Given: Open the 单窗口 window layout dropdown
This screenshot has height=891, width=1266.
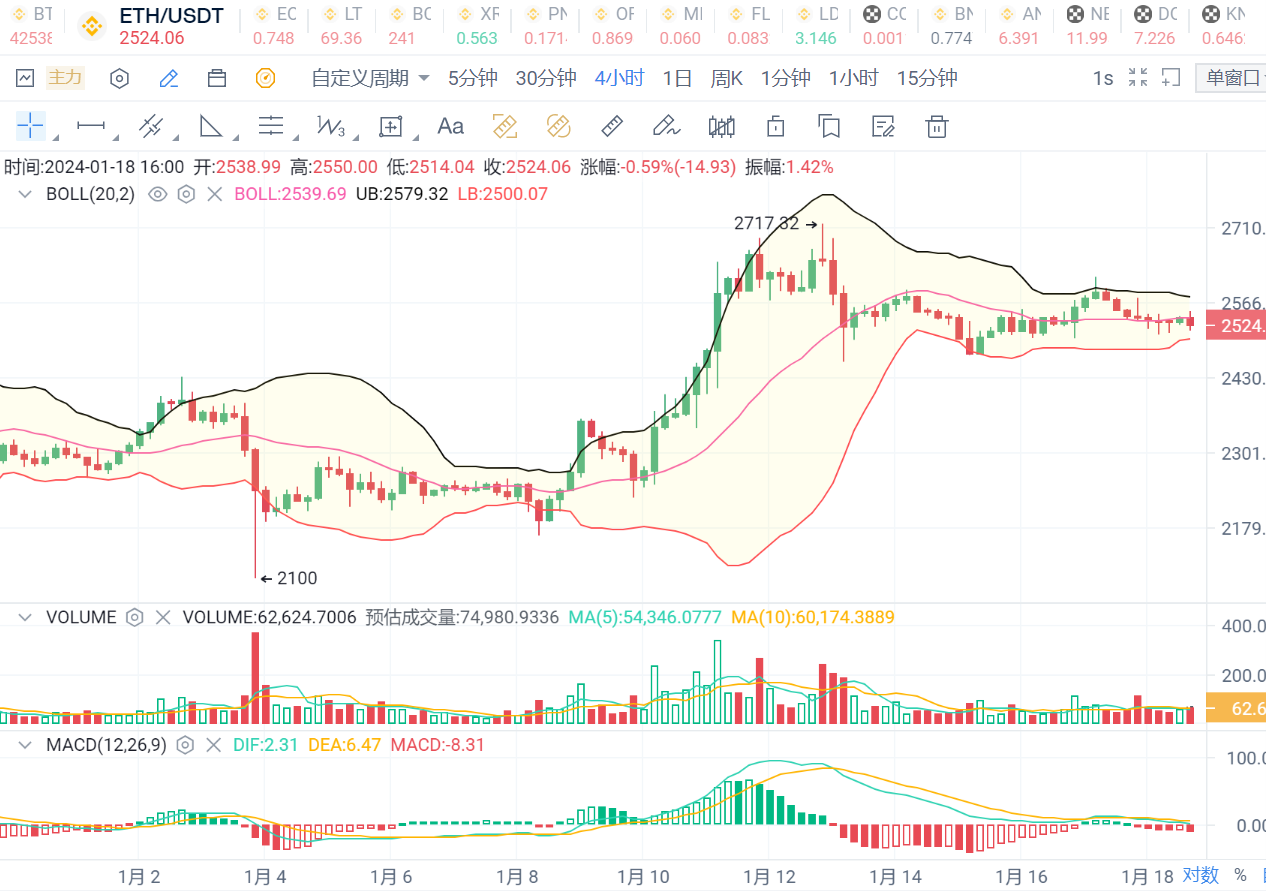Looking at the screenshot, I should click(1232, 78).
